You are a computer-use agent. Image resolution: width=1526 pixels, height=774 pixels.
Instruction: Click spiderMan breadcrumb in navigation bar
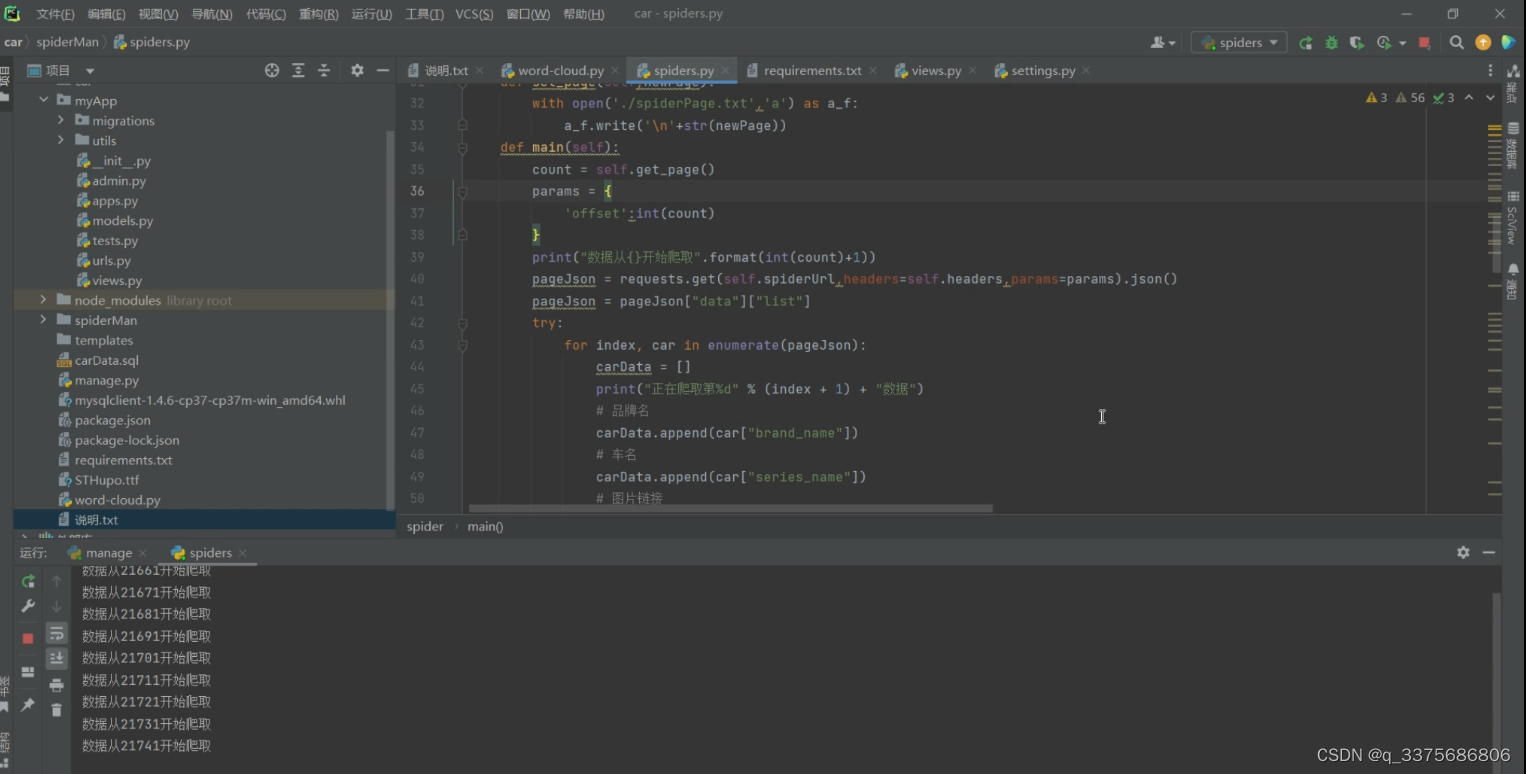(68, 42)
